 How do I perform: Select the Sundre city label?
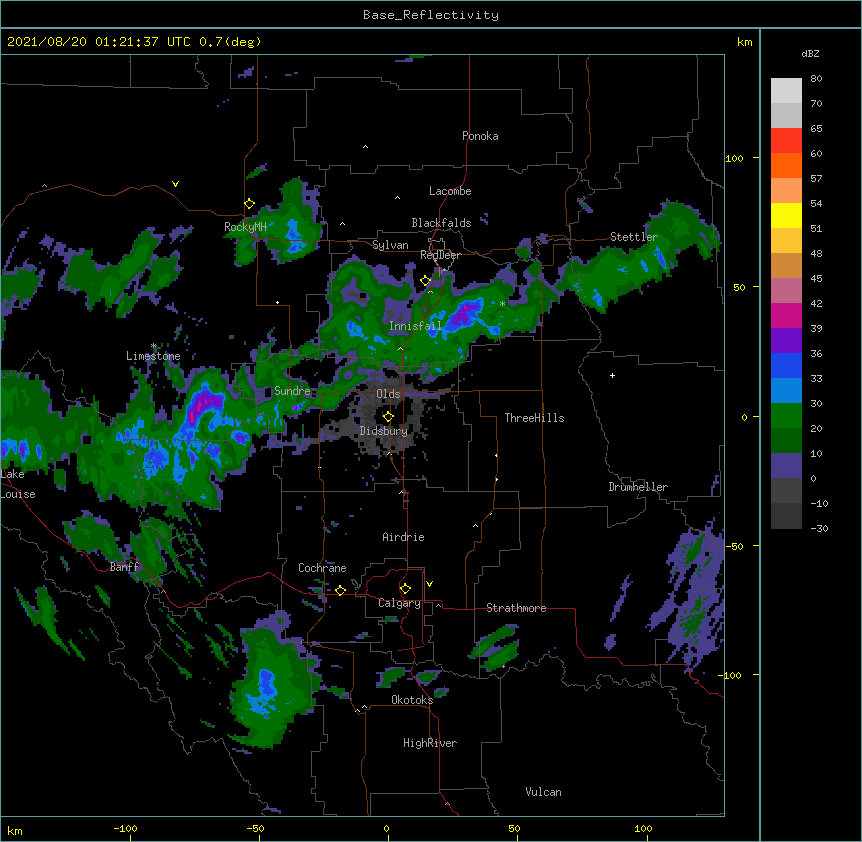coord(292,391)
